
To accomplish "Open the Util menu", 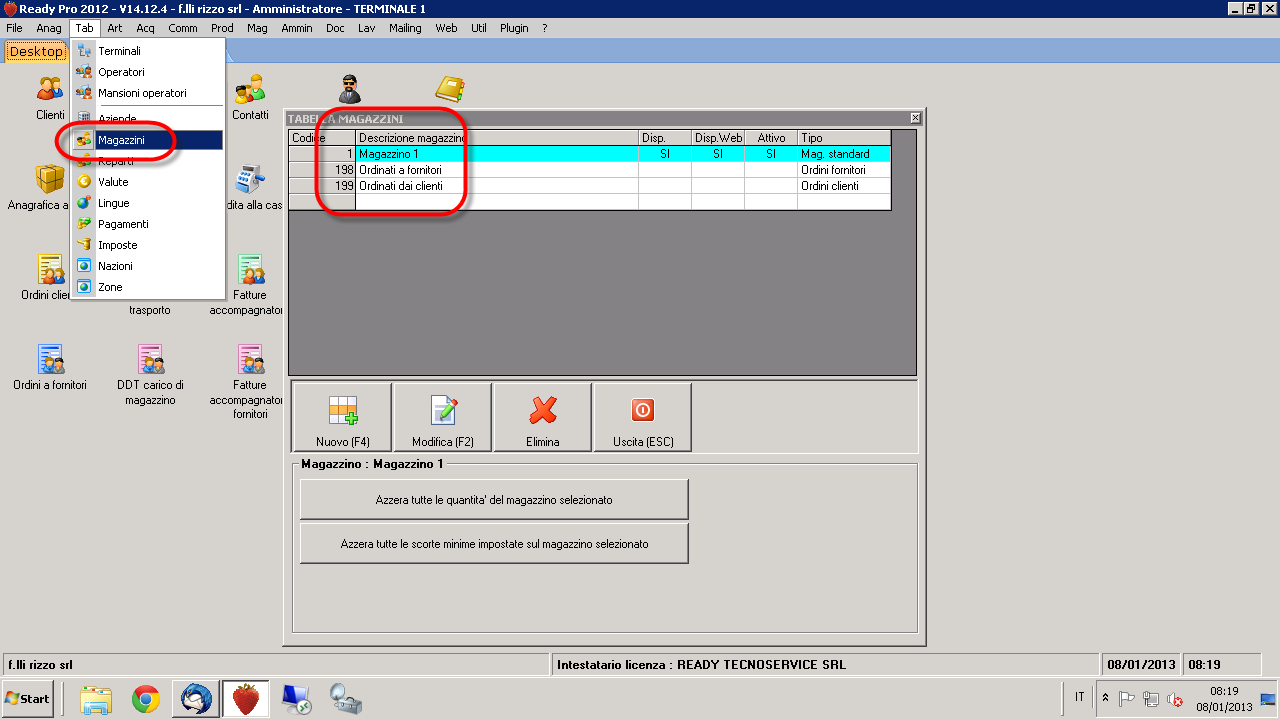I will (479, 28).
